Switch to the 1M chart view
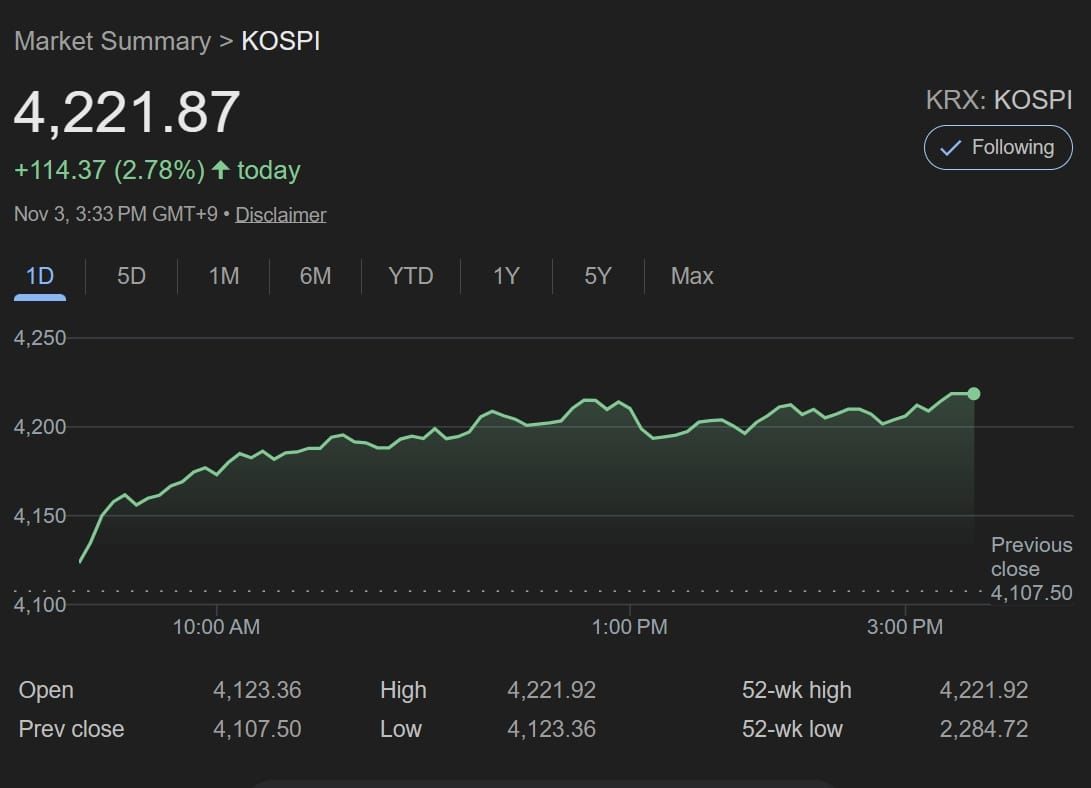 click(222, 276)
